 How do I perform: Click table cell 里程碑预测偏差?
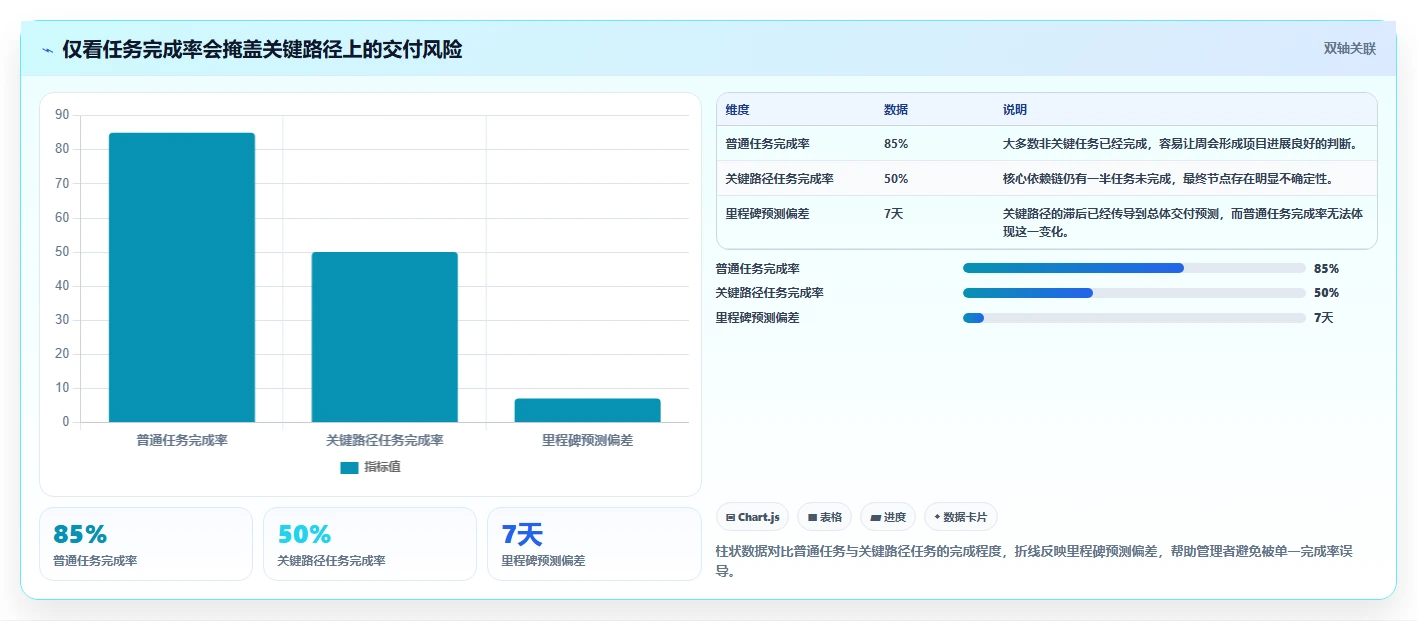[768, 214]
